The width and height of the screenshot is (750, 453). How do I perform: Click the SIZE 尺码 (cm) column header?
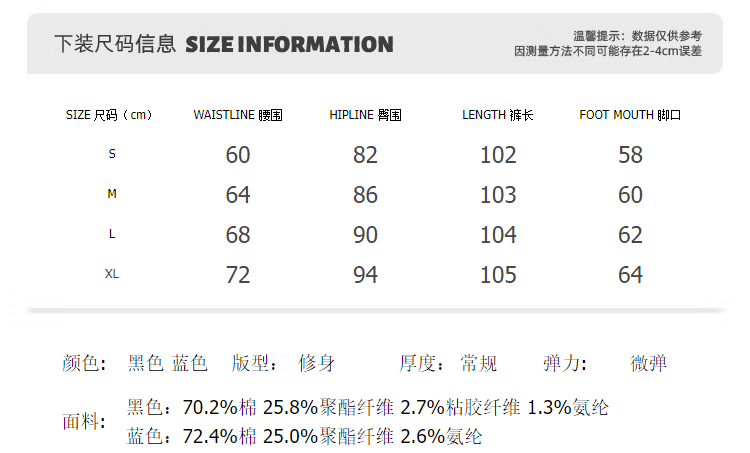109,115
